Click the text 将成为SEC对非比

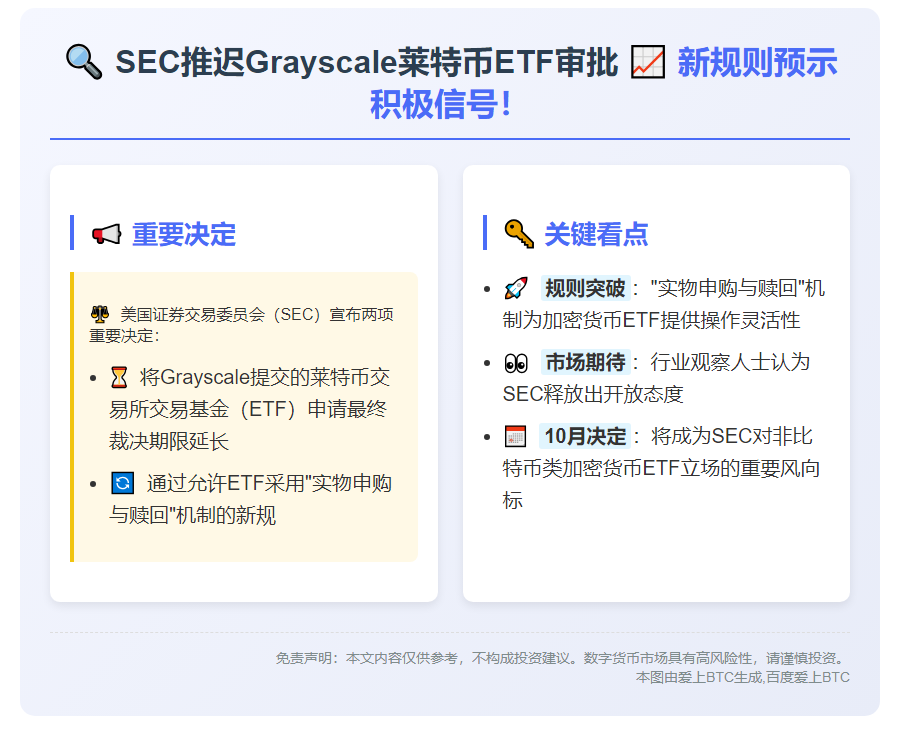click(731, 436)
